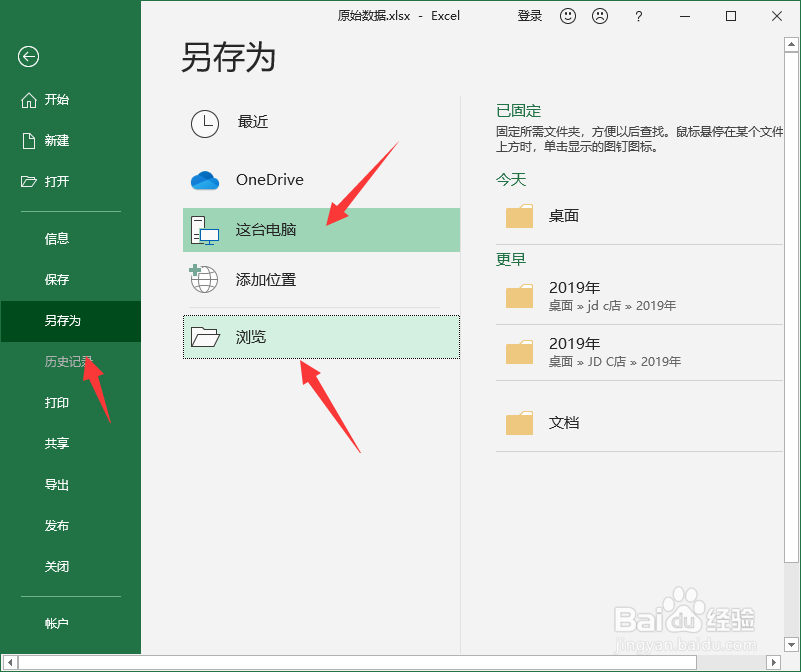Choose the 添加位置 text label
Screen dimensions: 801x672
click(266, 280)
